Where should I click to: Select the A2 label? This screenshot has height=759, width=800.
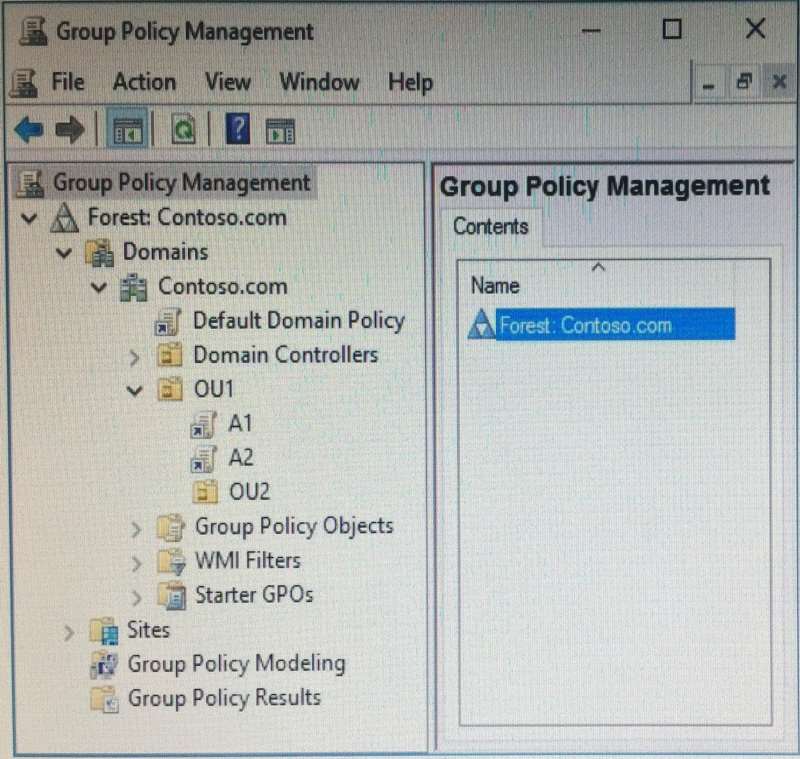(241, 458)
